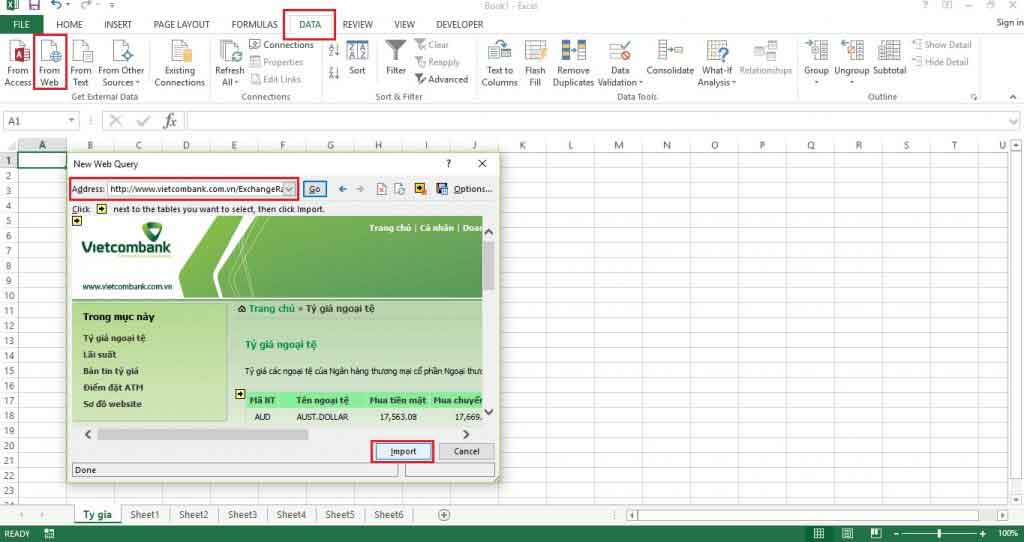Switch to the INSERT tab
1024x542 pixels.
pyautogui.click(x=118, y=24)
